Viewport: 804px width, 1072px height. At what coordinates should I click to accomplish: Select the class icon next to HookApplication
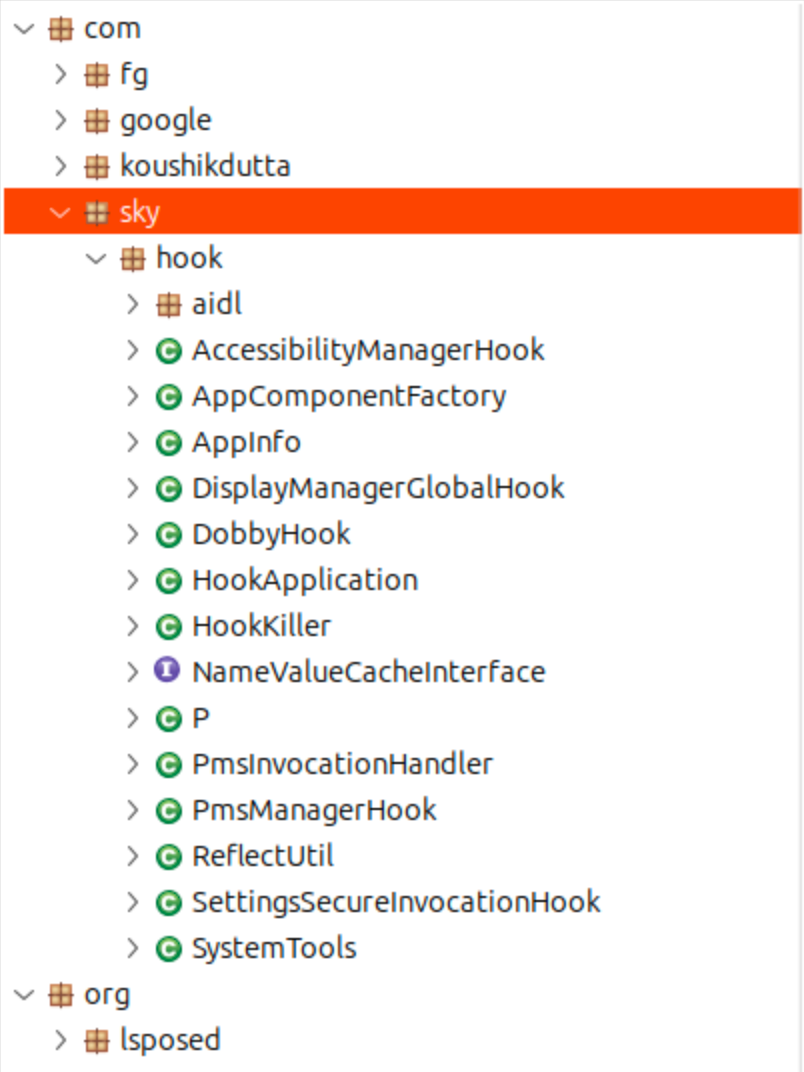pyautogui.click(x=167, y=580)
